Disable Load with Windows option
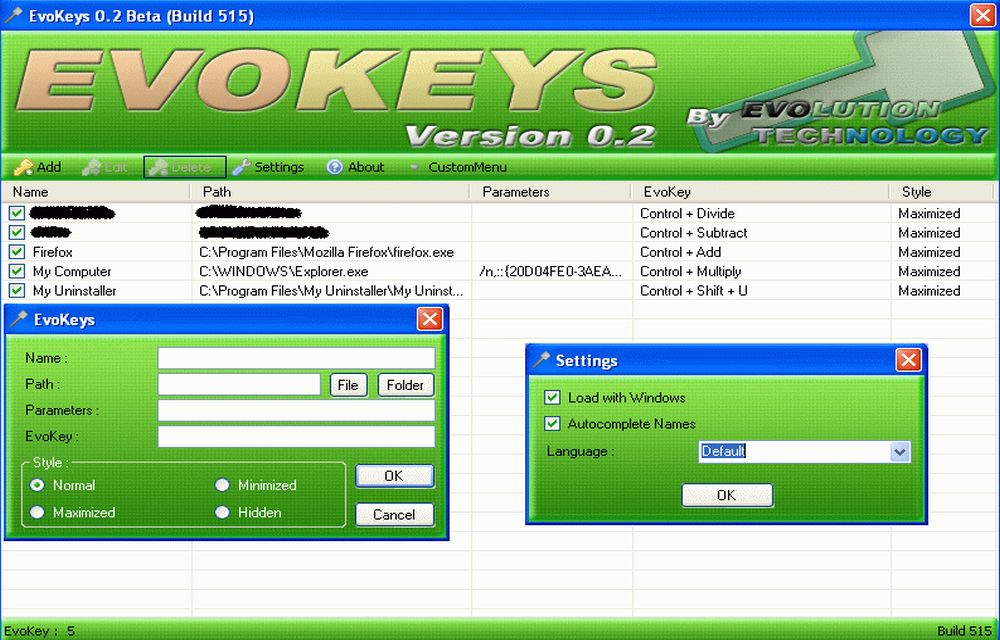 [x=552, y=397]
